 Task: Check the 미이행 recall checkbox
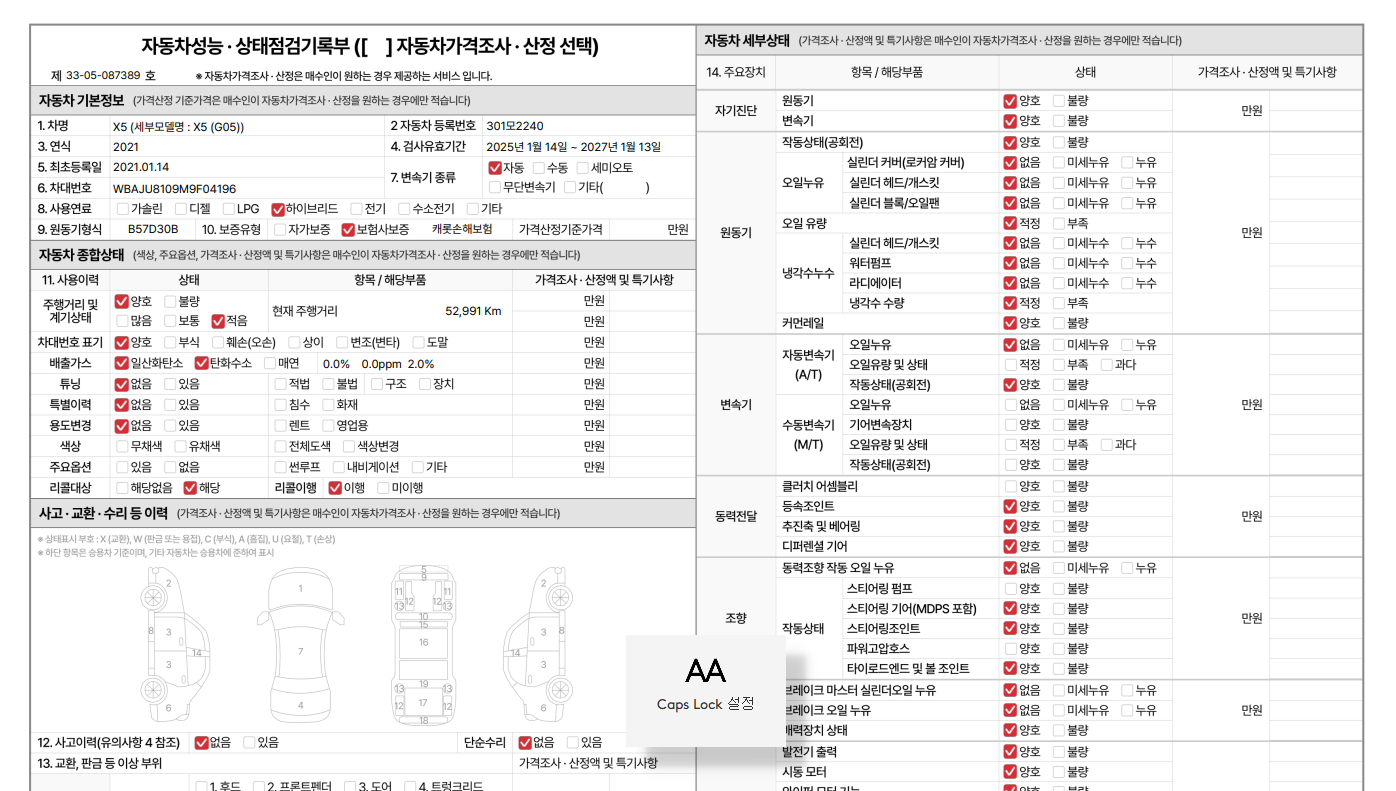(x=384, y=488)
